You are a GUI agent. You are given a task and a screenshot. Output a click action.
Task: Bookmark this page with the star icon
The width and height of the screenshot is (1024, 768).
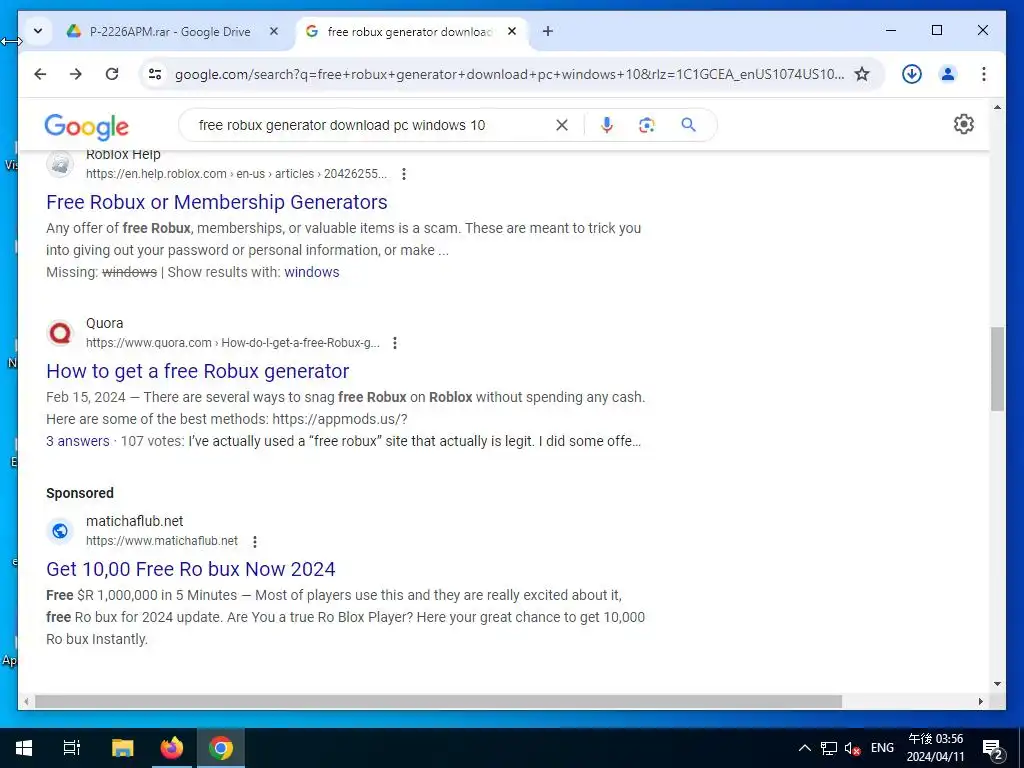[x=862, y=74]
